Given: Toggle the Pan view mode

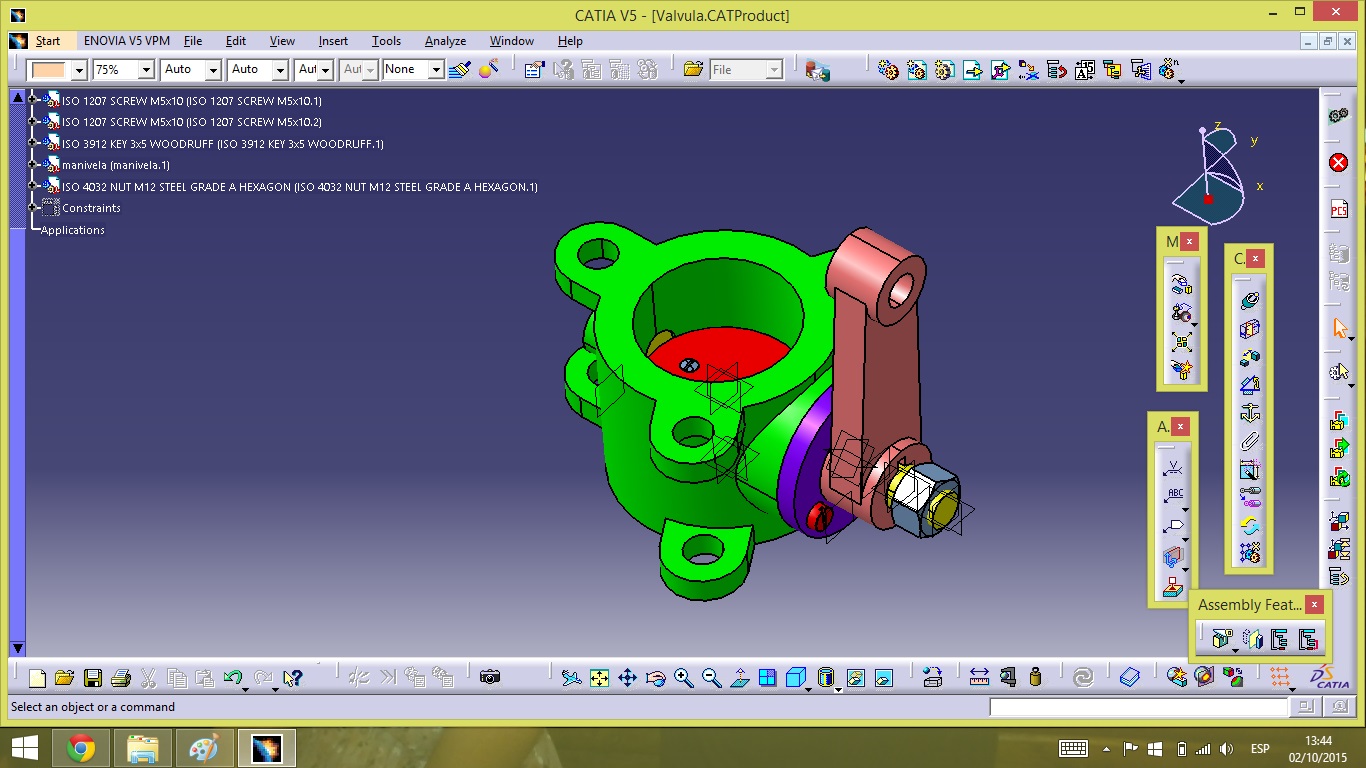Looking at the screenshot, I should (627, 678).
